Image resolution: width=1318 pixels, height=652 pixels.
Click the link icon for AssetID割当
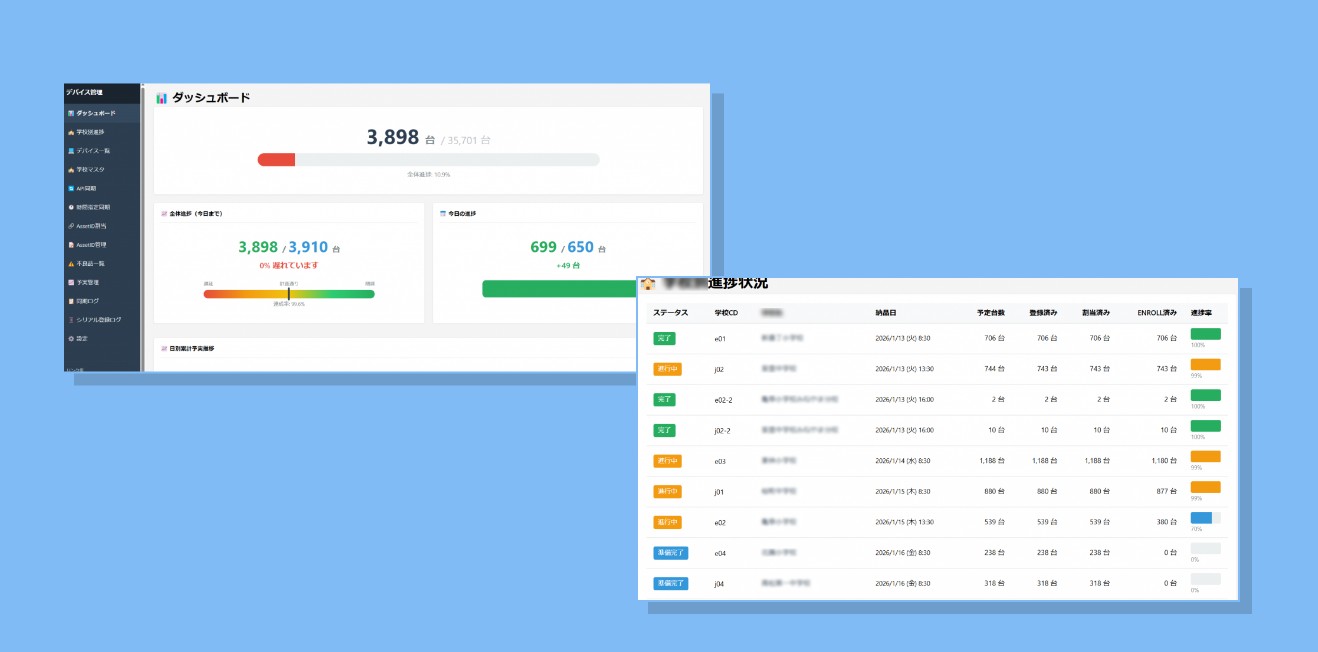71,226
